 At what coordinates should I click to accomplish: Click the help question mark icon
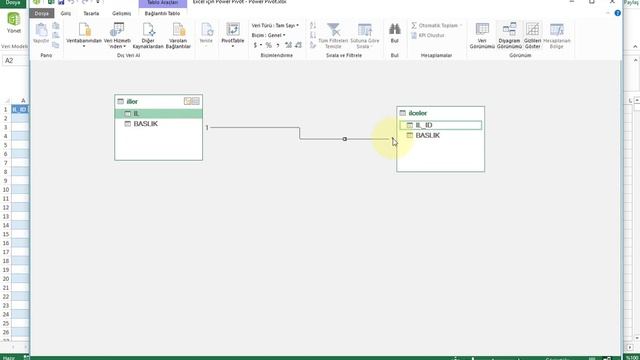point(618,13)
